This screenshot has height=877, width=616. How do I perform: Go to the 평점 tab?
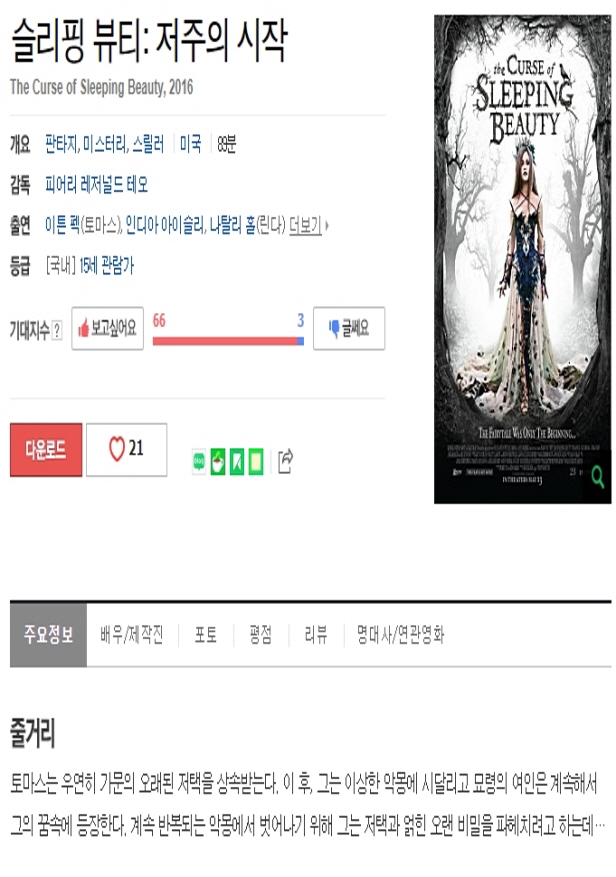pos(261,635)
